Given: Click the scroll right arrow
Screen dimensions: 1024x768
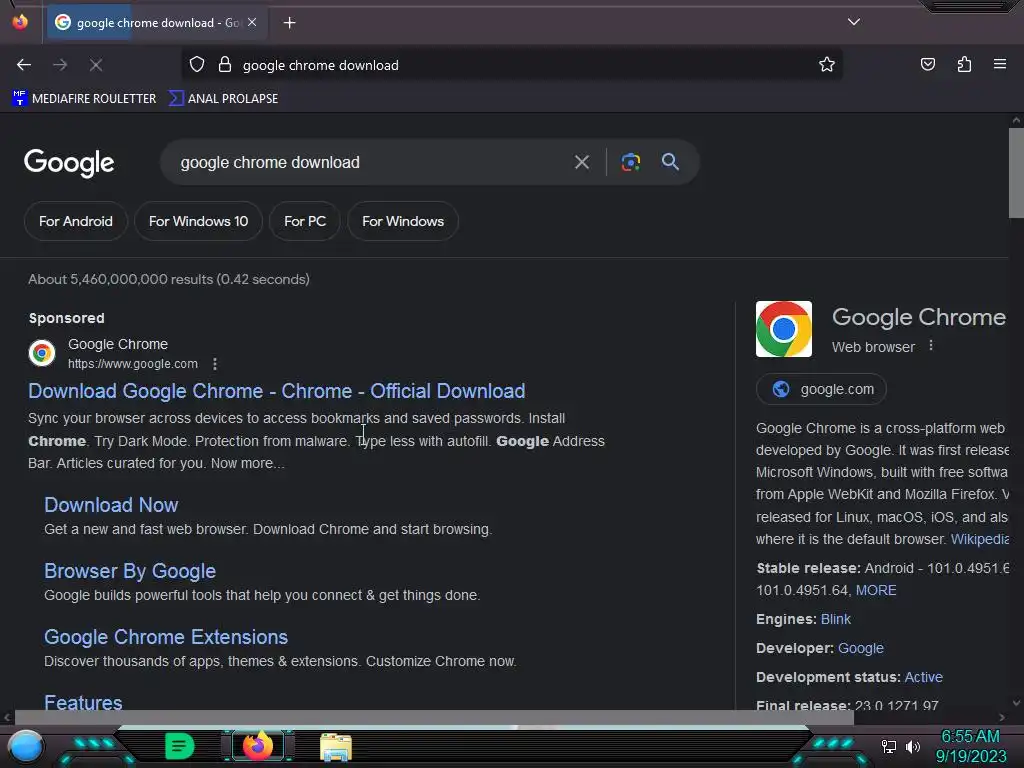Looking at the screenshot, I should click(1002, 717).
